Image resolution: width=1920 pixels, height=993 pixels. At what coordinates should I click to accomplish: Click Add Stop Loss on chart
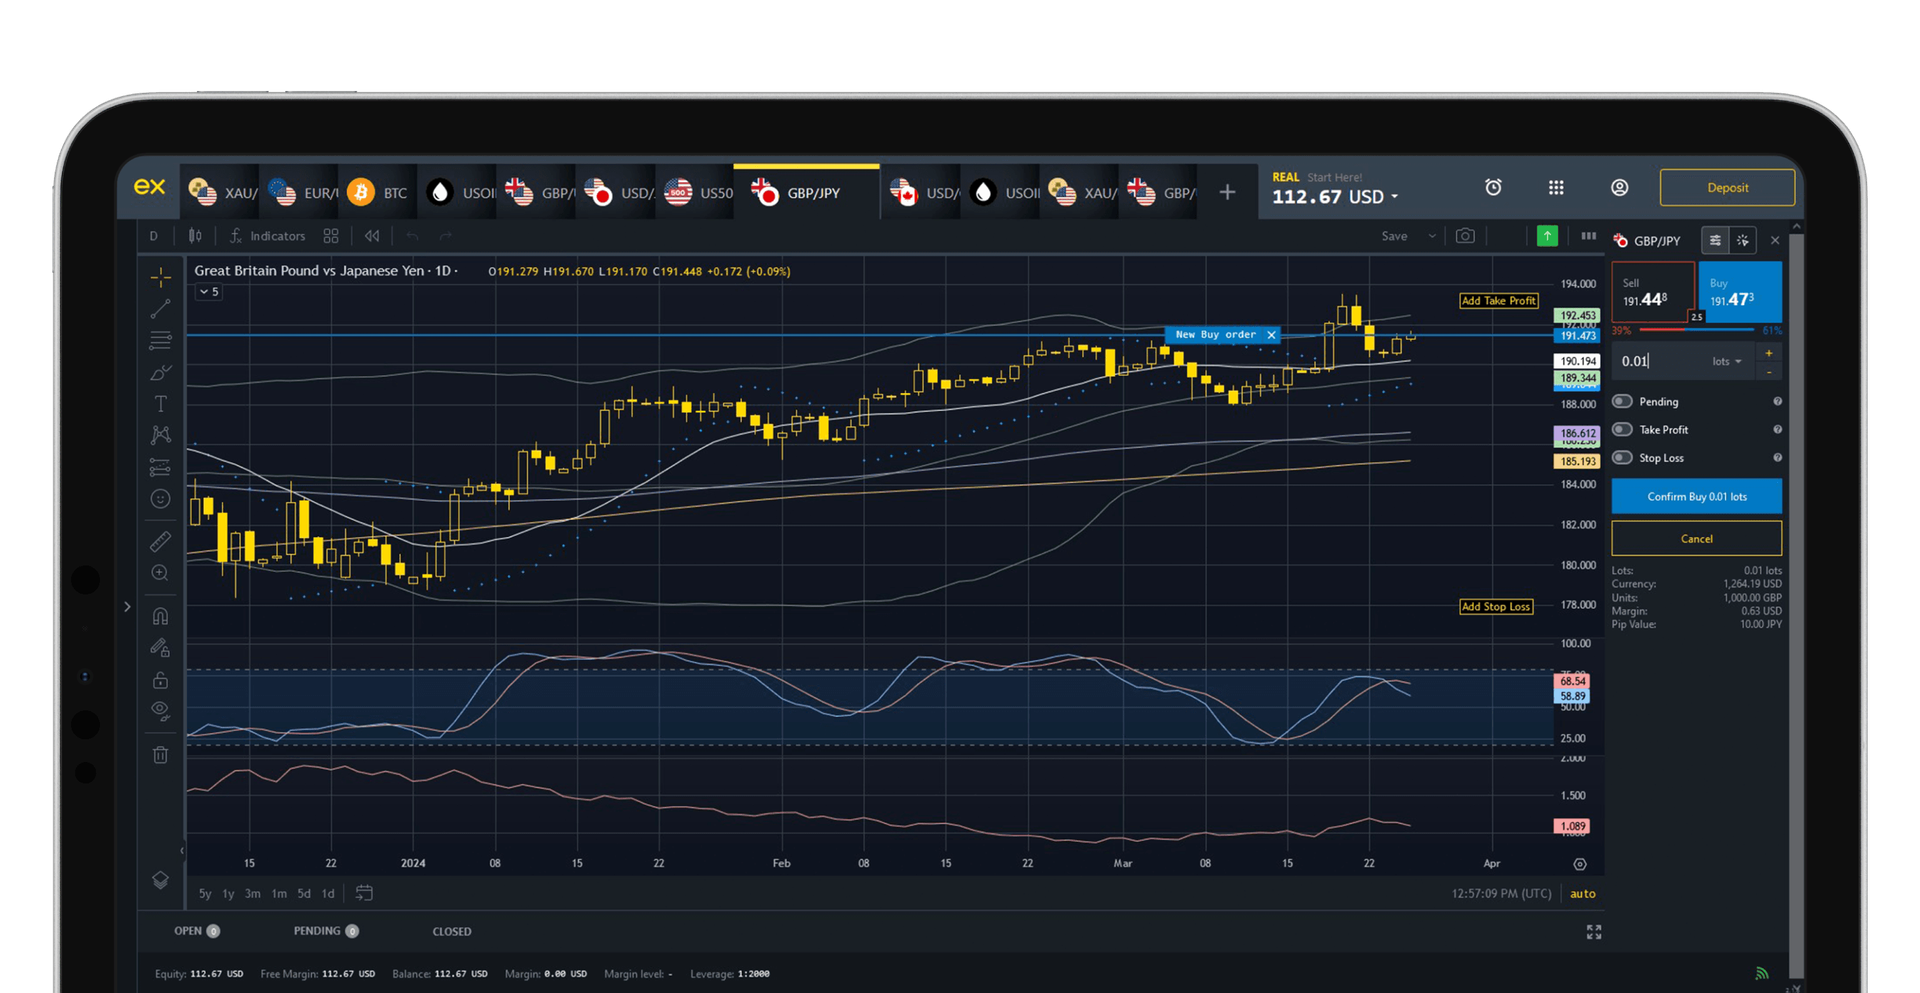coord(1496,607)
